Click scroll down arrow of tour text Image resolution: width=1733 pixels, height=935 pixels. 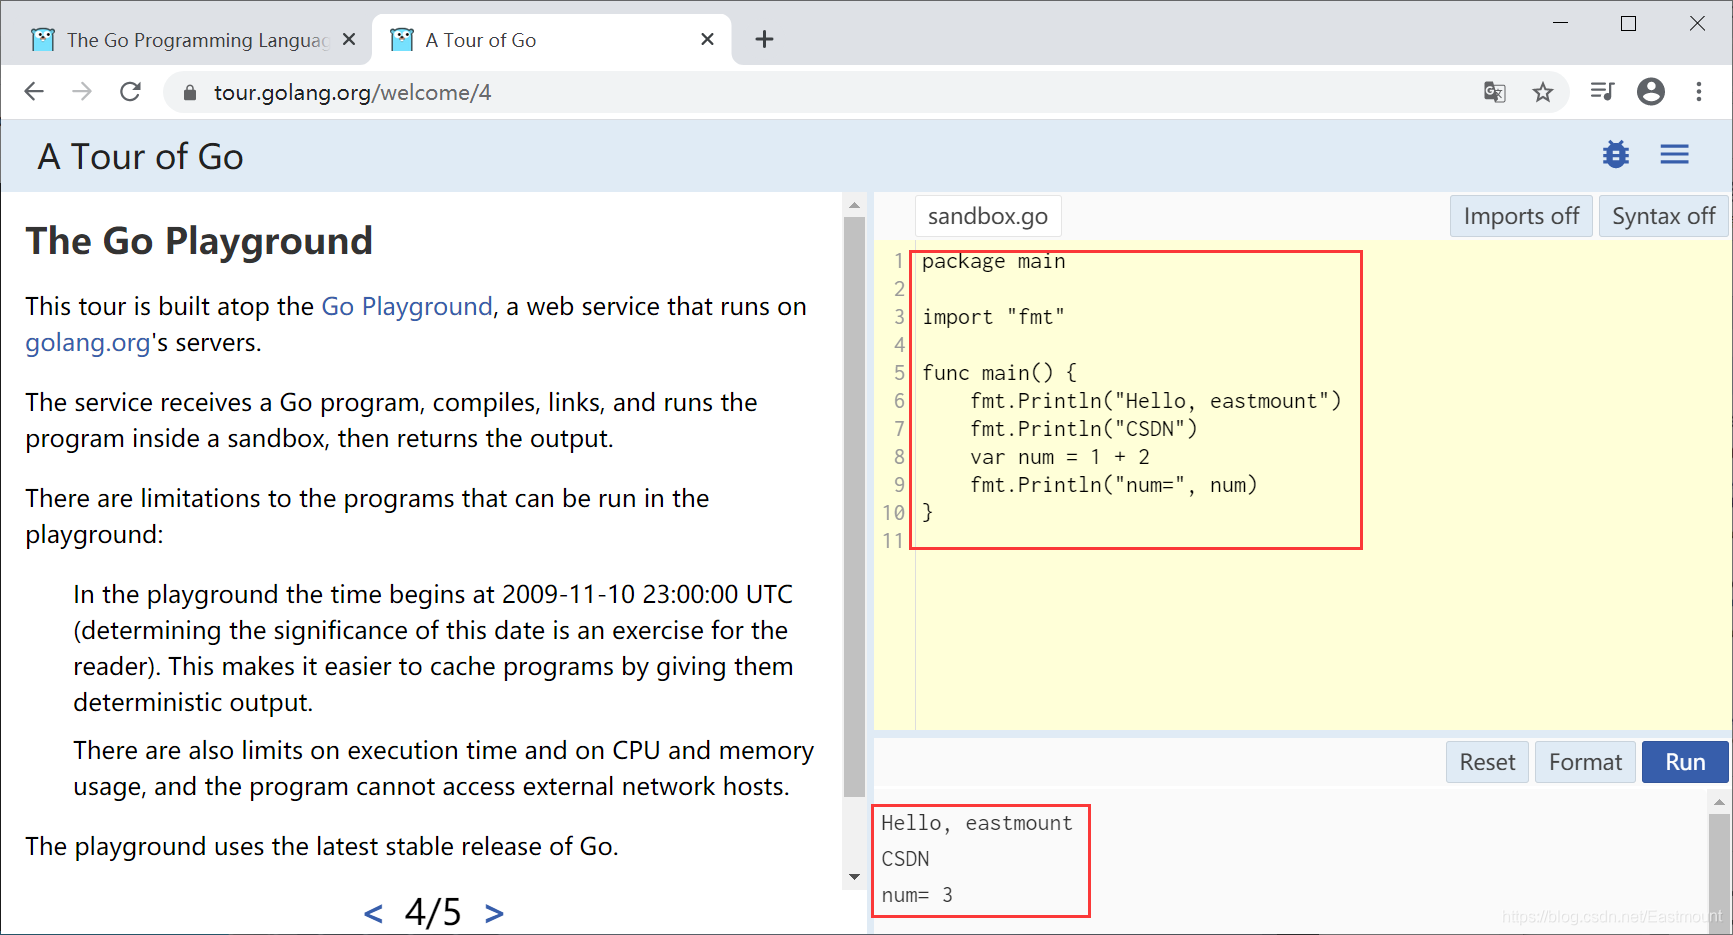click(x=854, y=877)
